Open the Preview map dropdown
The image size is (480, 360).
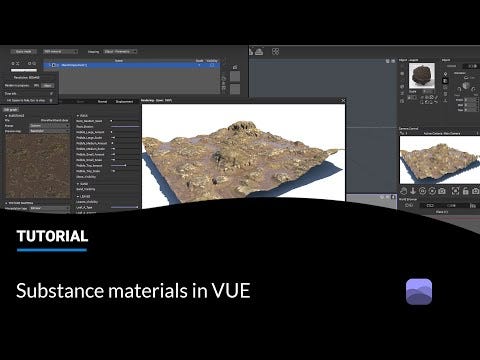[50, 131]
